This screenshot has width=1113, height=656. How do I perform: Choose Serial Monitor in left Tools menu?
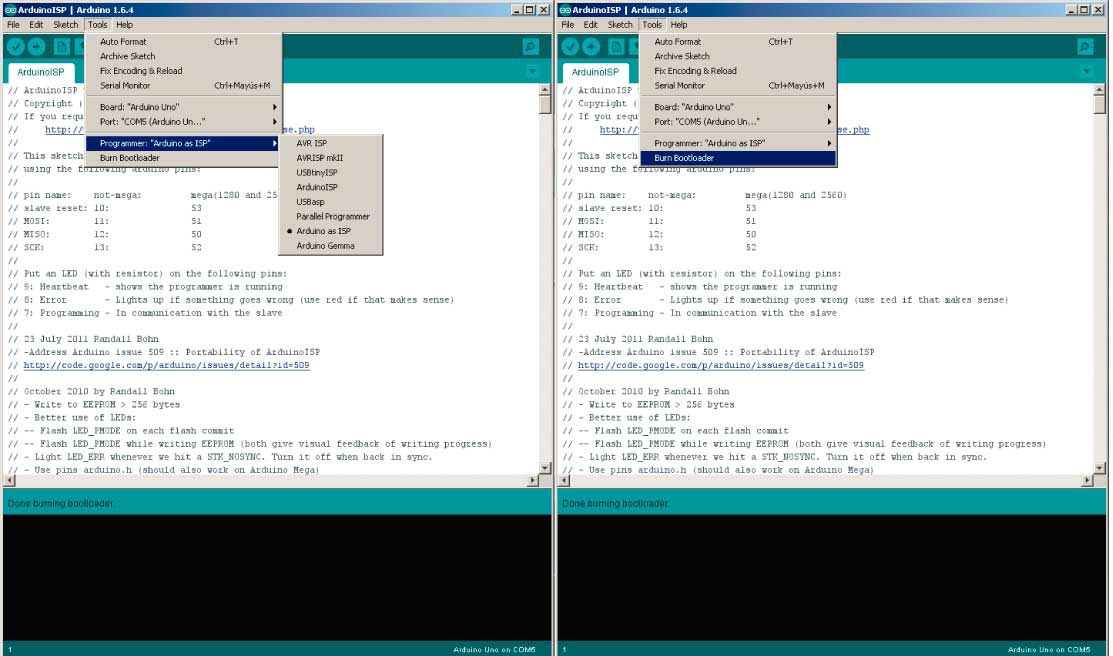coord(182,86)
